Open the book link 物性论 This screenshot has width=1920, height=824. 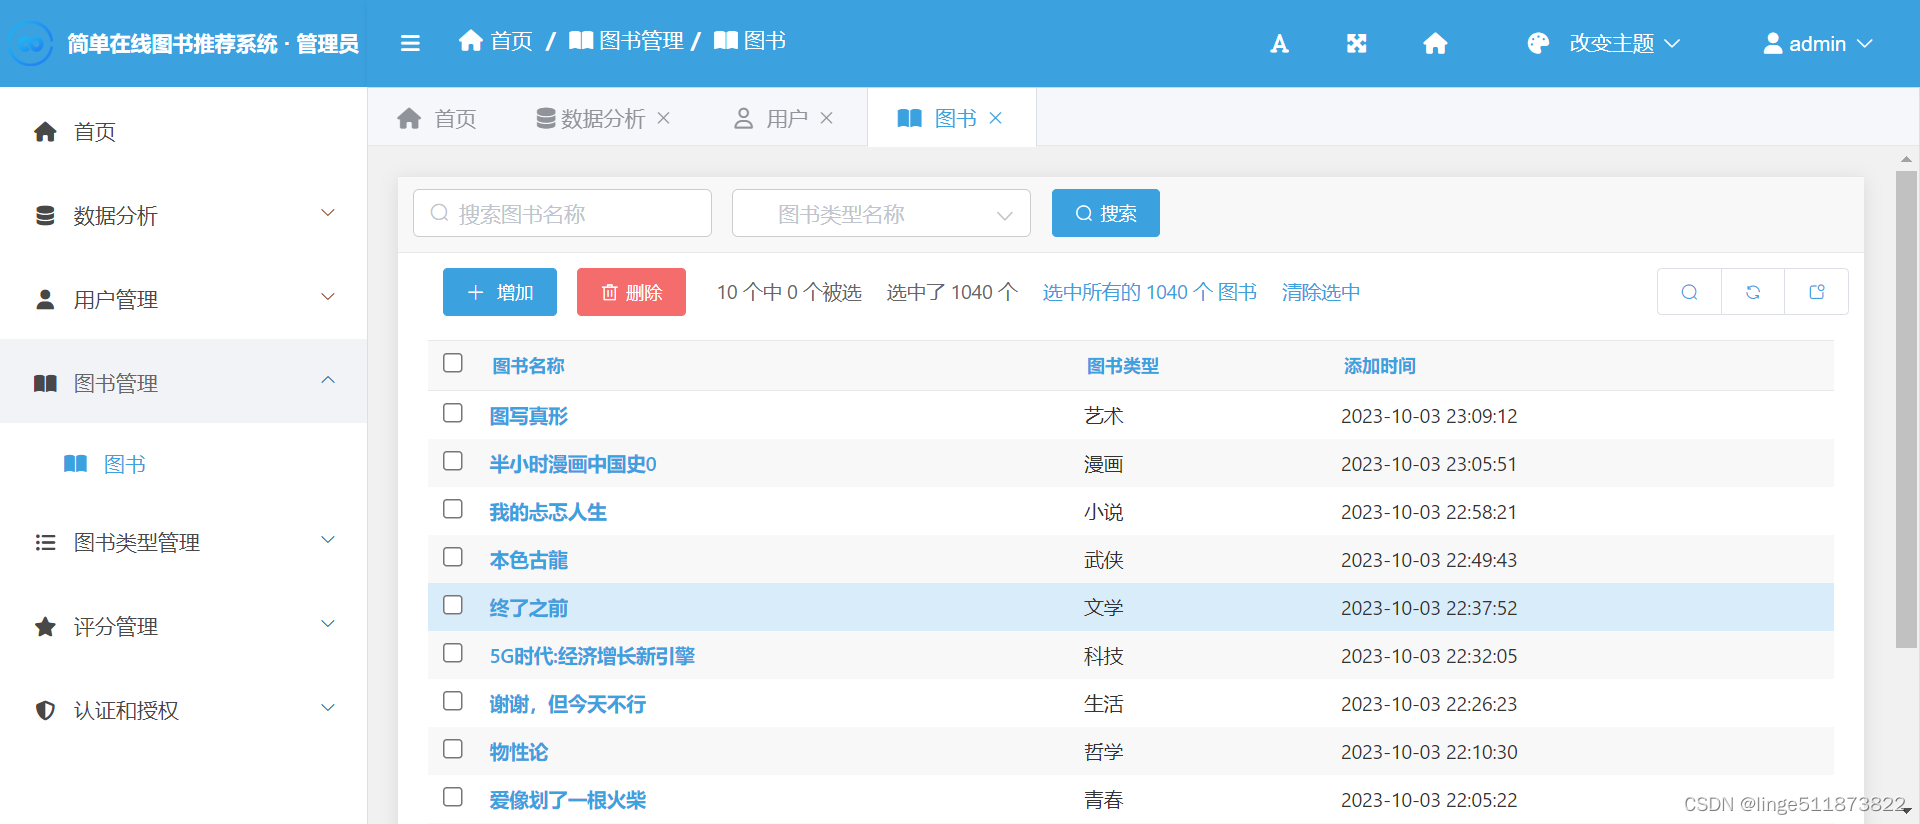pos(518,752)
